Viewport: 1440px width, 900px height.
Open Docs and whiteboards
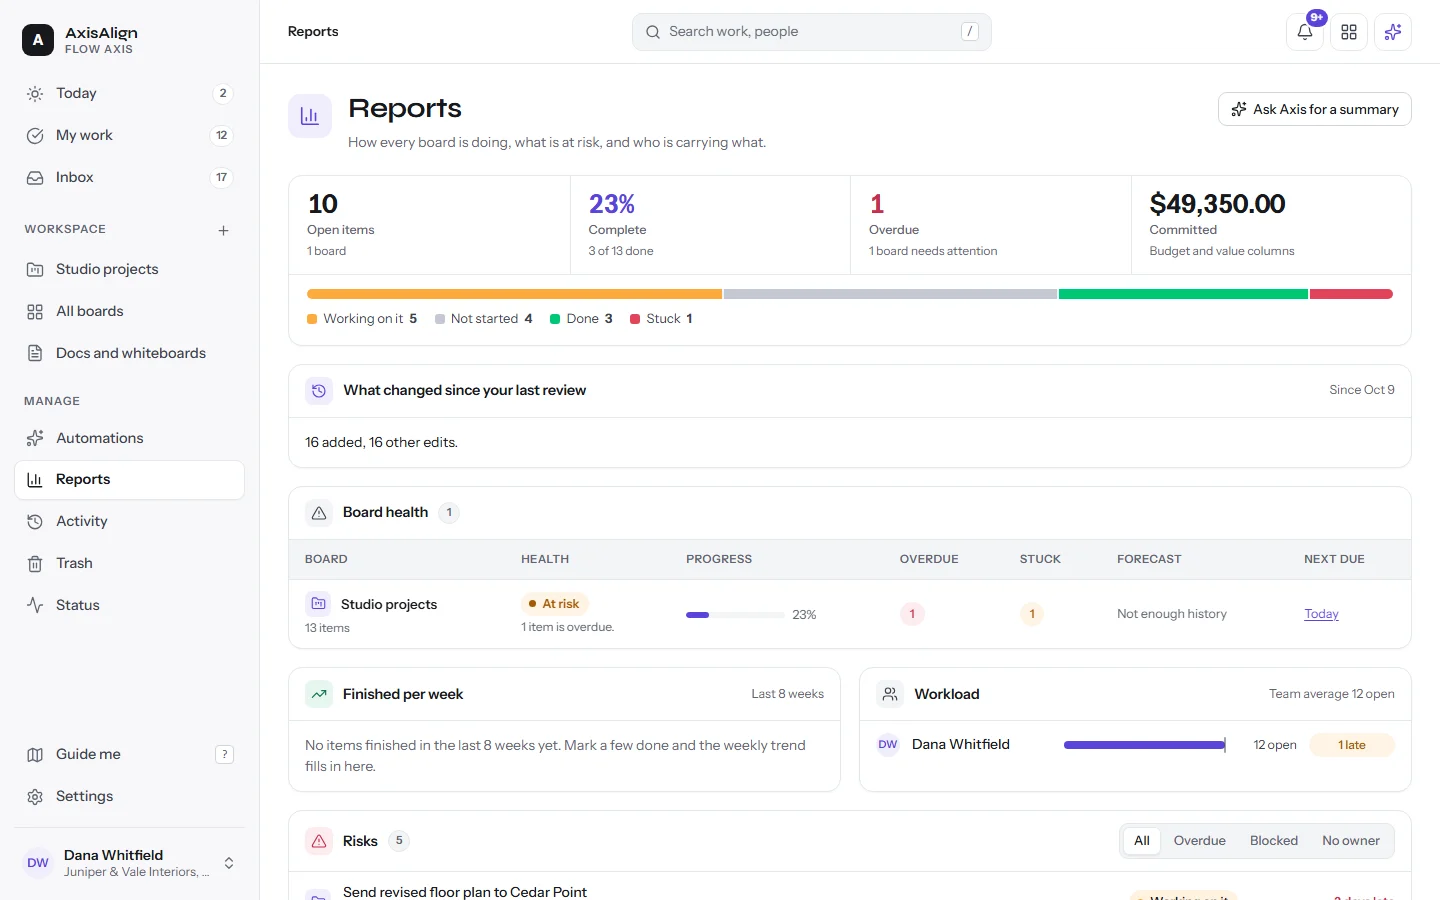pos(130,353)
